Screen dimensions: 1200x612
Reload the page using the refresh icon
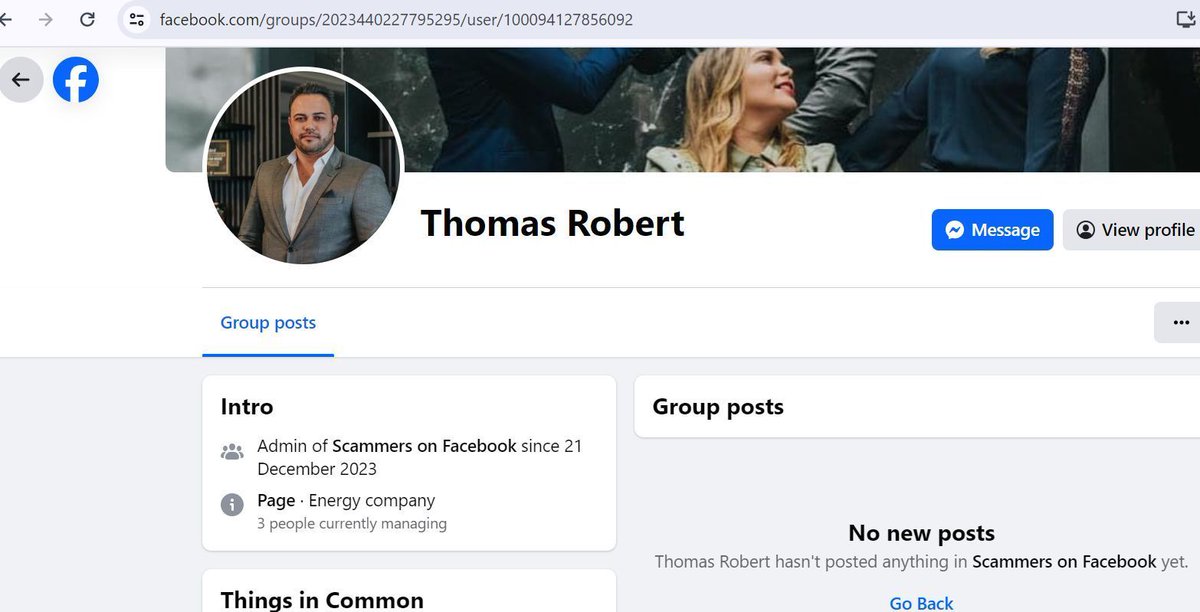[86, 18]
